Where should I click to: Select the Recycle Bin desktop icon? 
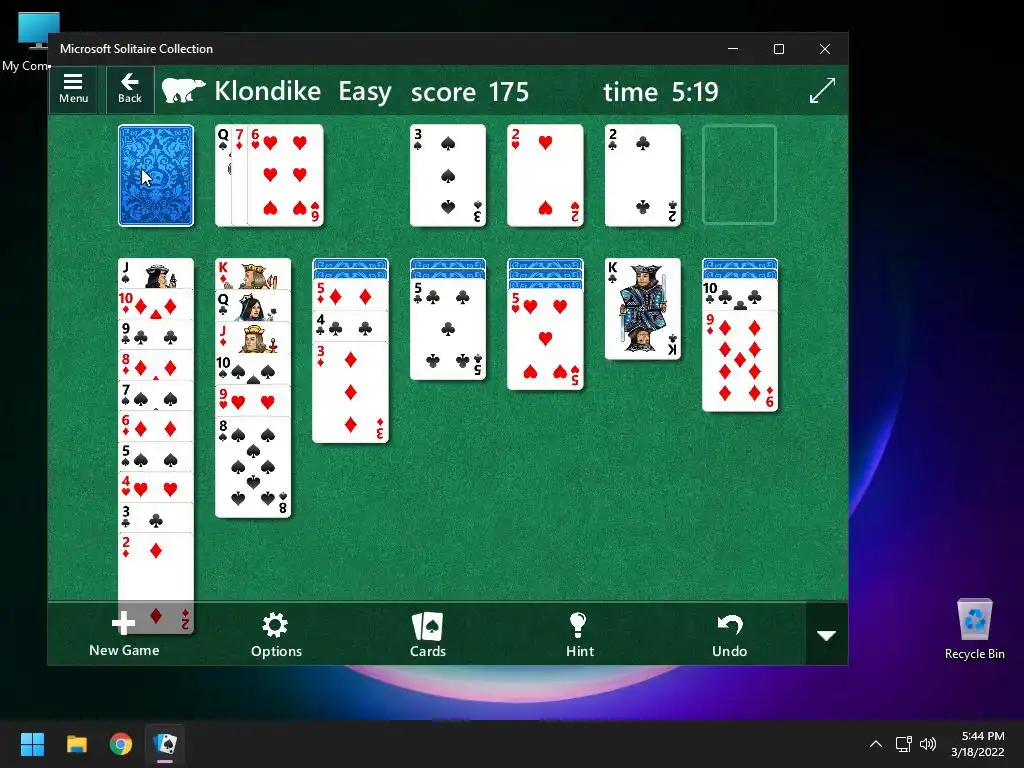pyautogui.click(x=974, y=629)
